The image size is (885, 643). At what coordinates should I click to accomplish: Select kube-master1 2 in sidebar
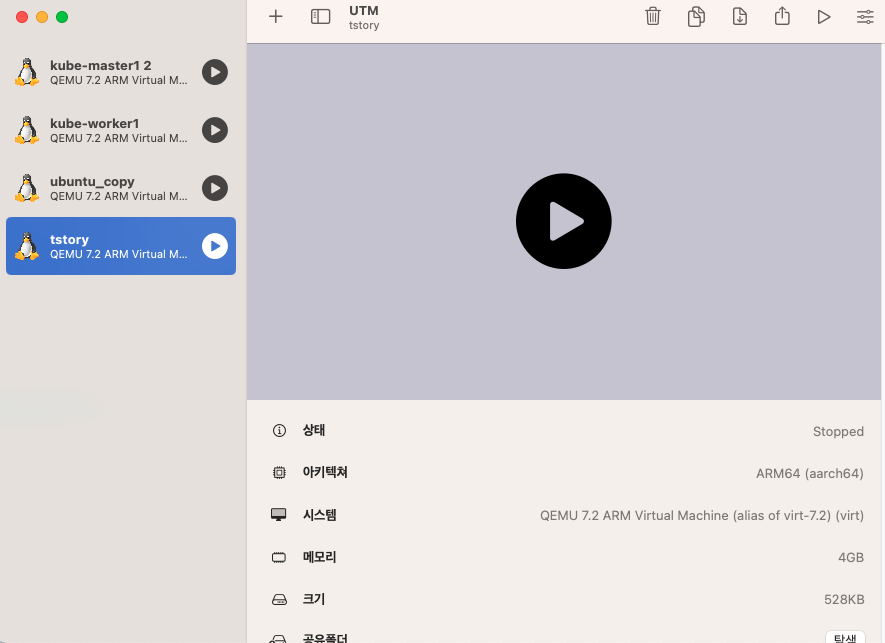[x=121, y=72]
